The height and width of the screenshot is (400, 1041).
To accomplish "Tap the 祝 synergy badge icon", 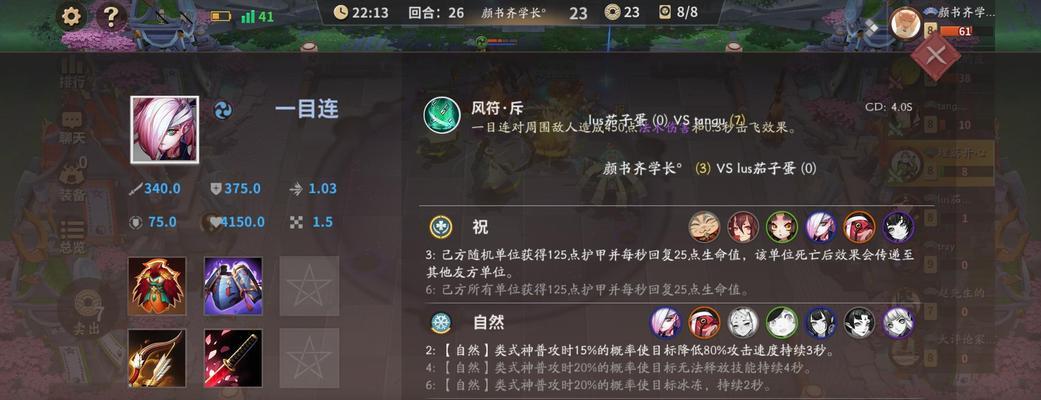I will point(441,227).
